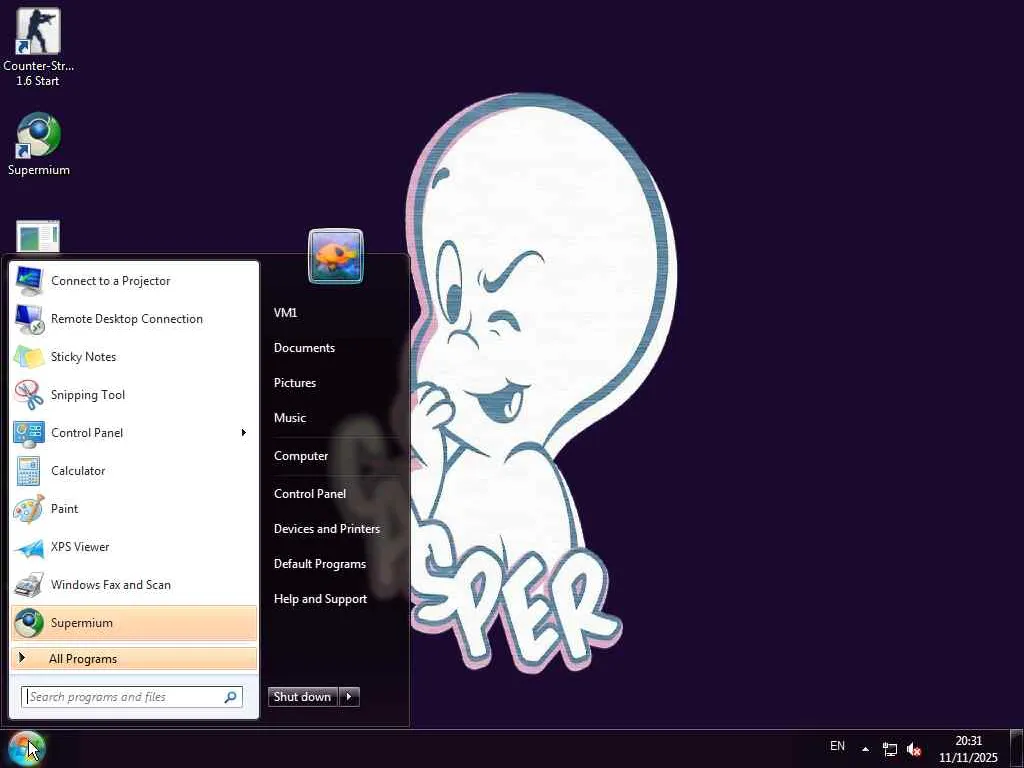The width and height of the screenshot is (1024, 768).
Task: Click the Connect to a Projector icon
Action: click(x=29, y=281)
